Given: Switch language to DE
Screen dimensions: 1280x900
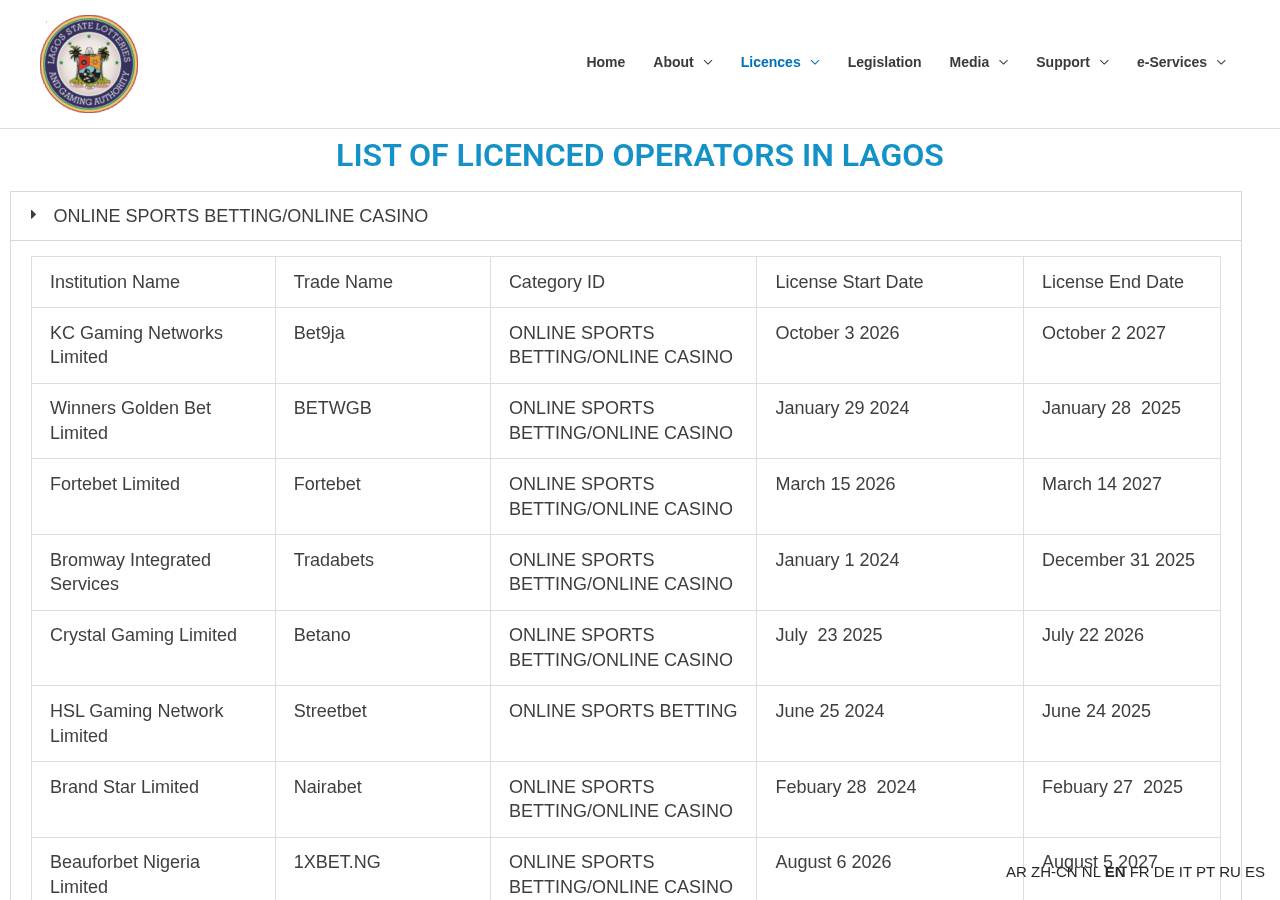Looking at the screenshot, I should pyautogui.click(x=1164, y=872).
